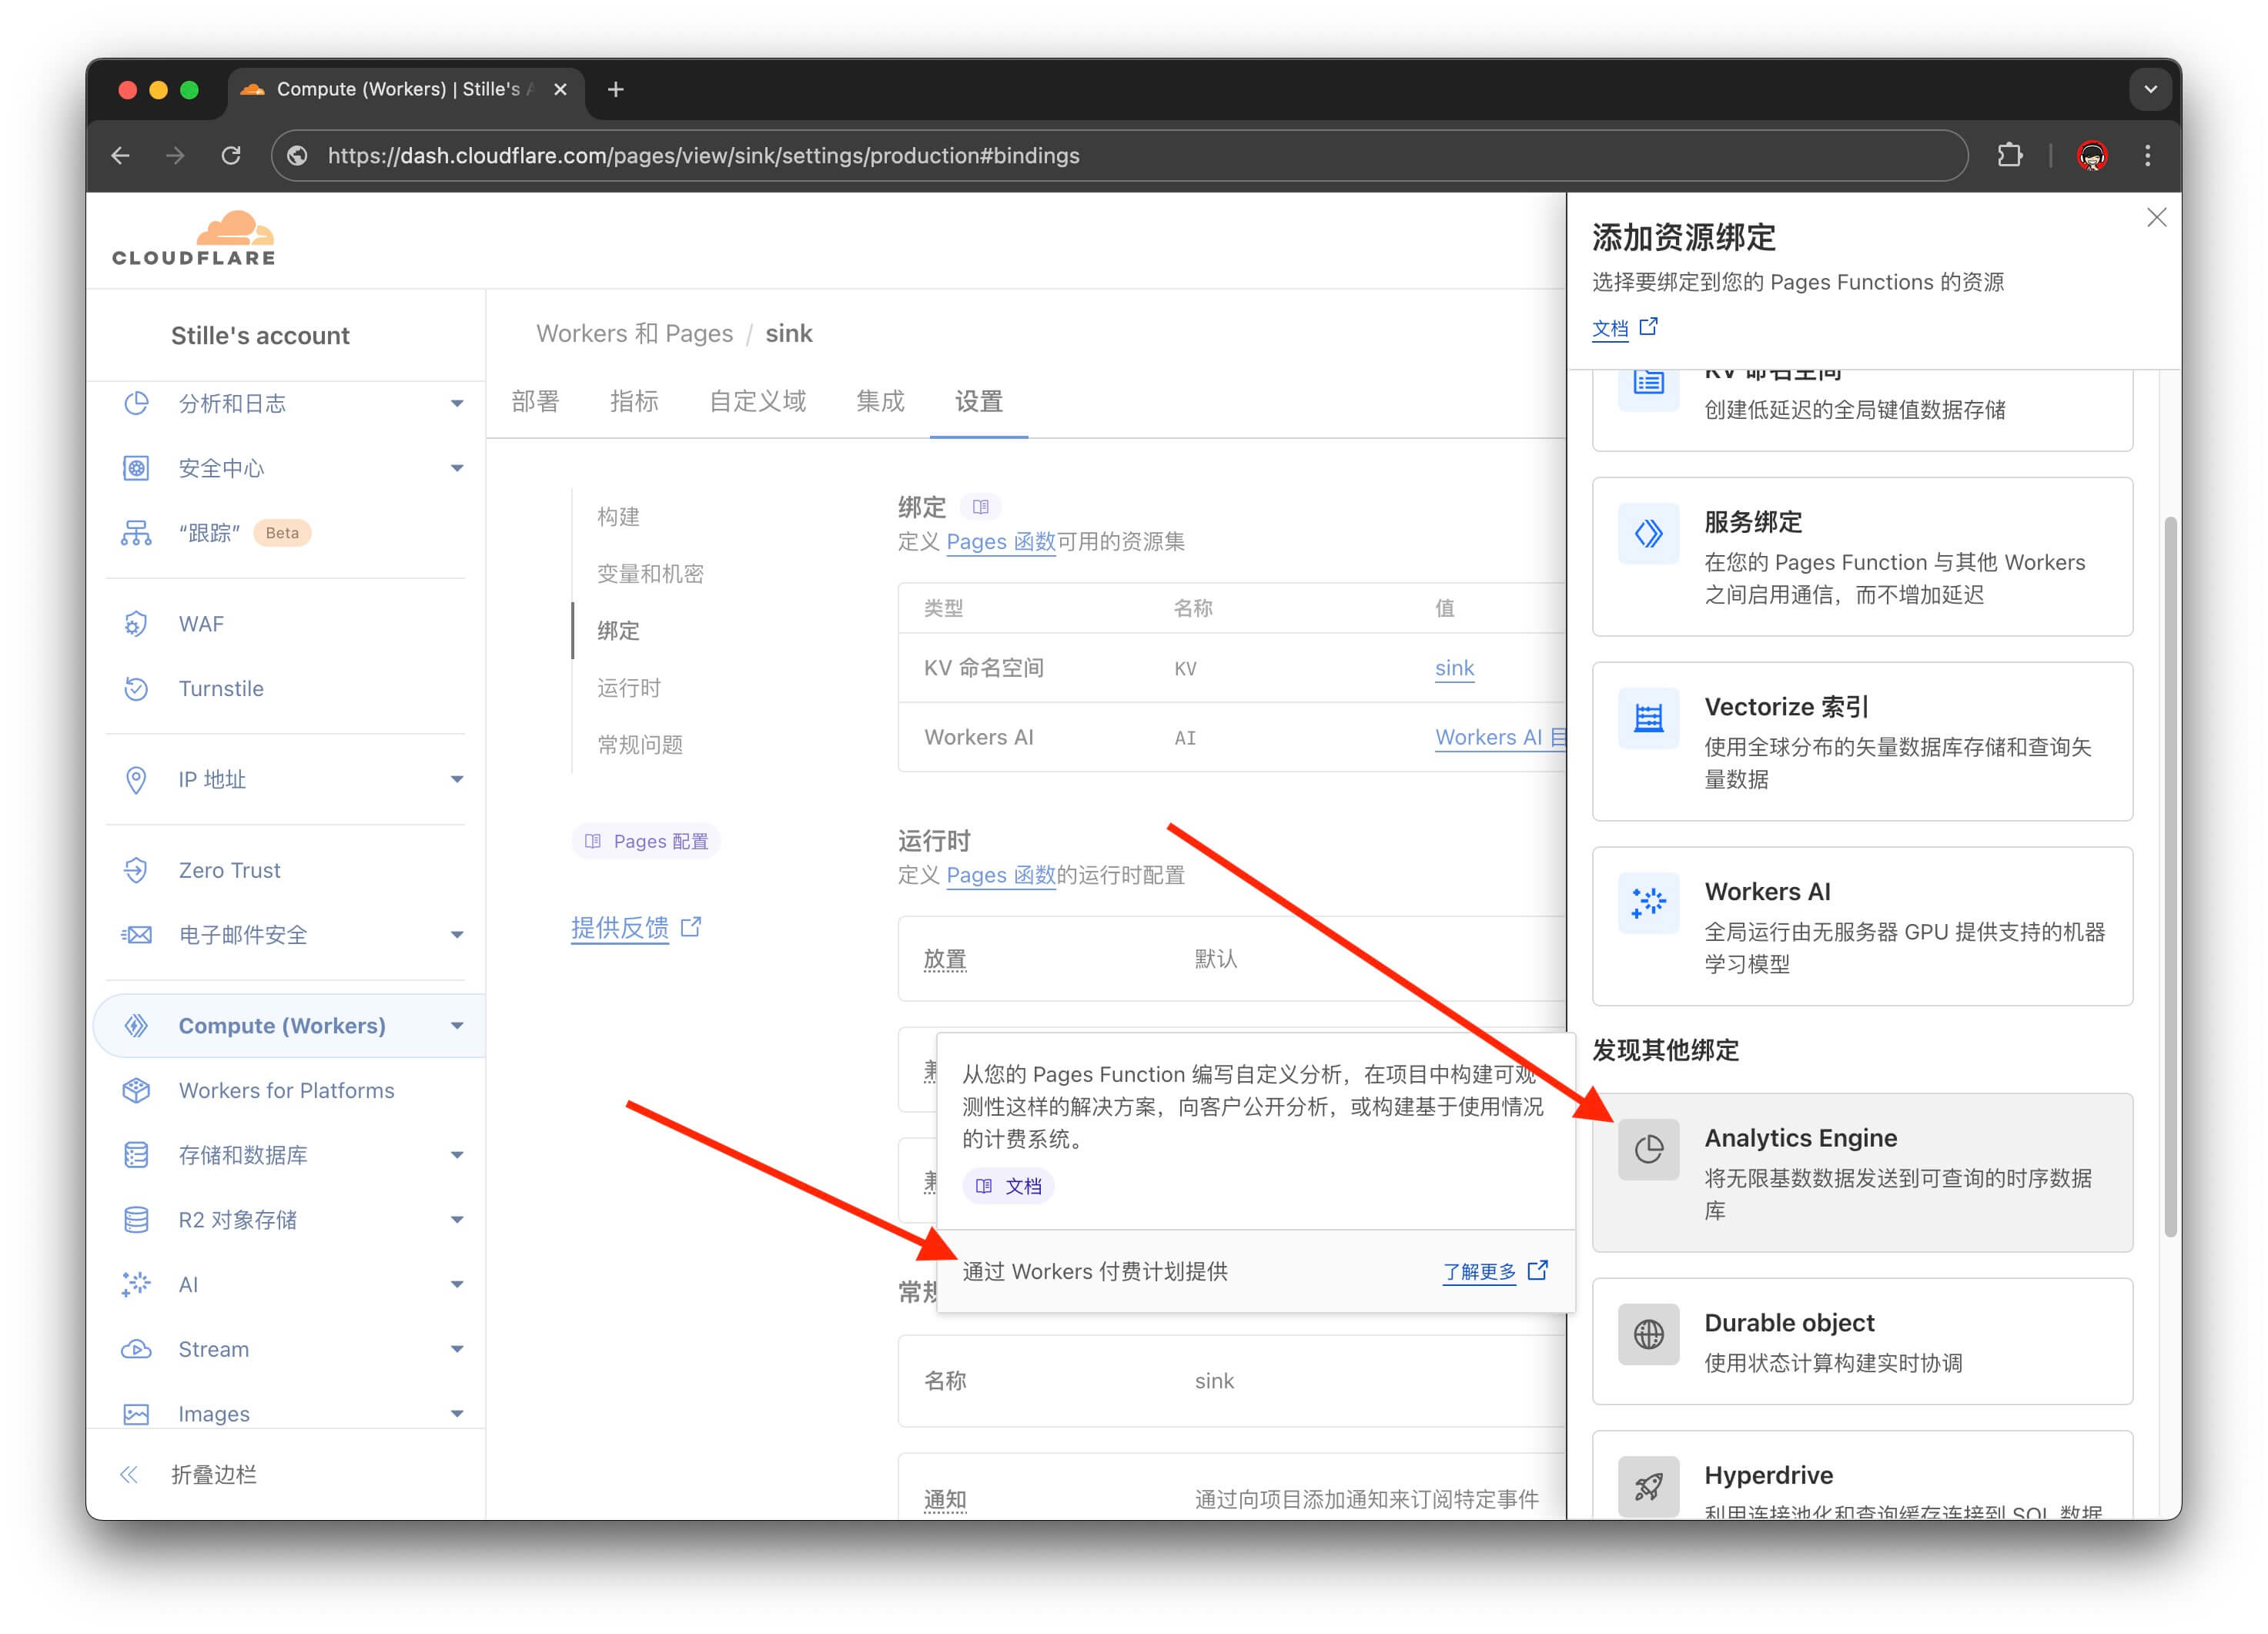Expand the Images sidebar section

coord(457,1414)
